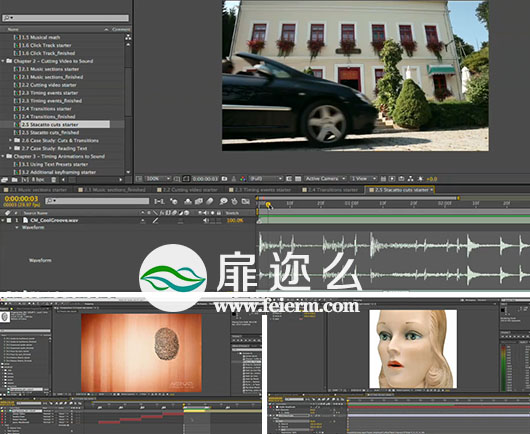
Task: Toggle mask and shape path visibility
Action: point(186,179)
